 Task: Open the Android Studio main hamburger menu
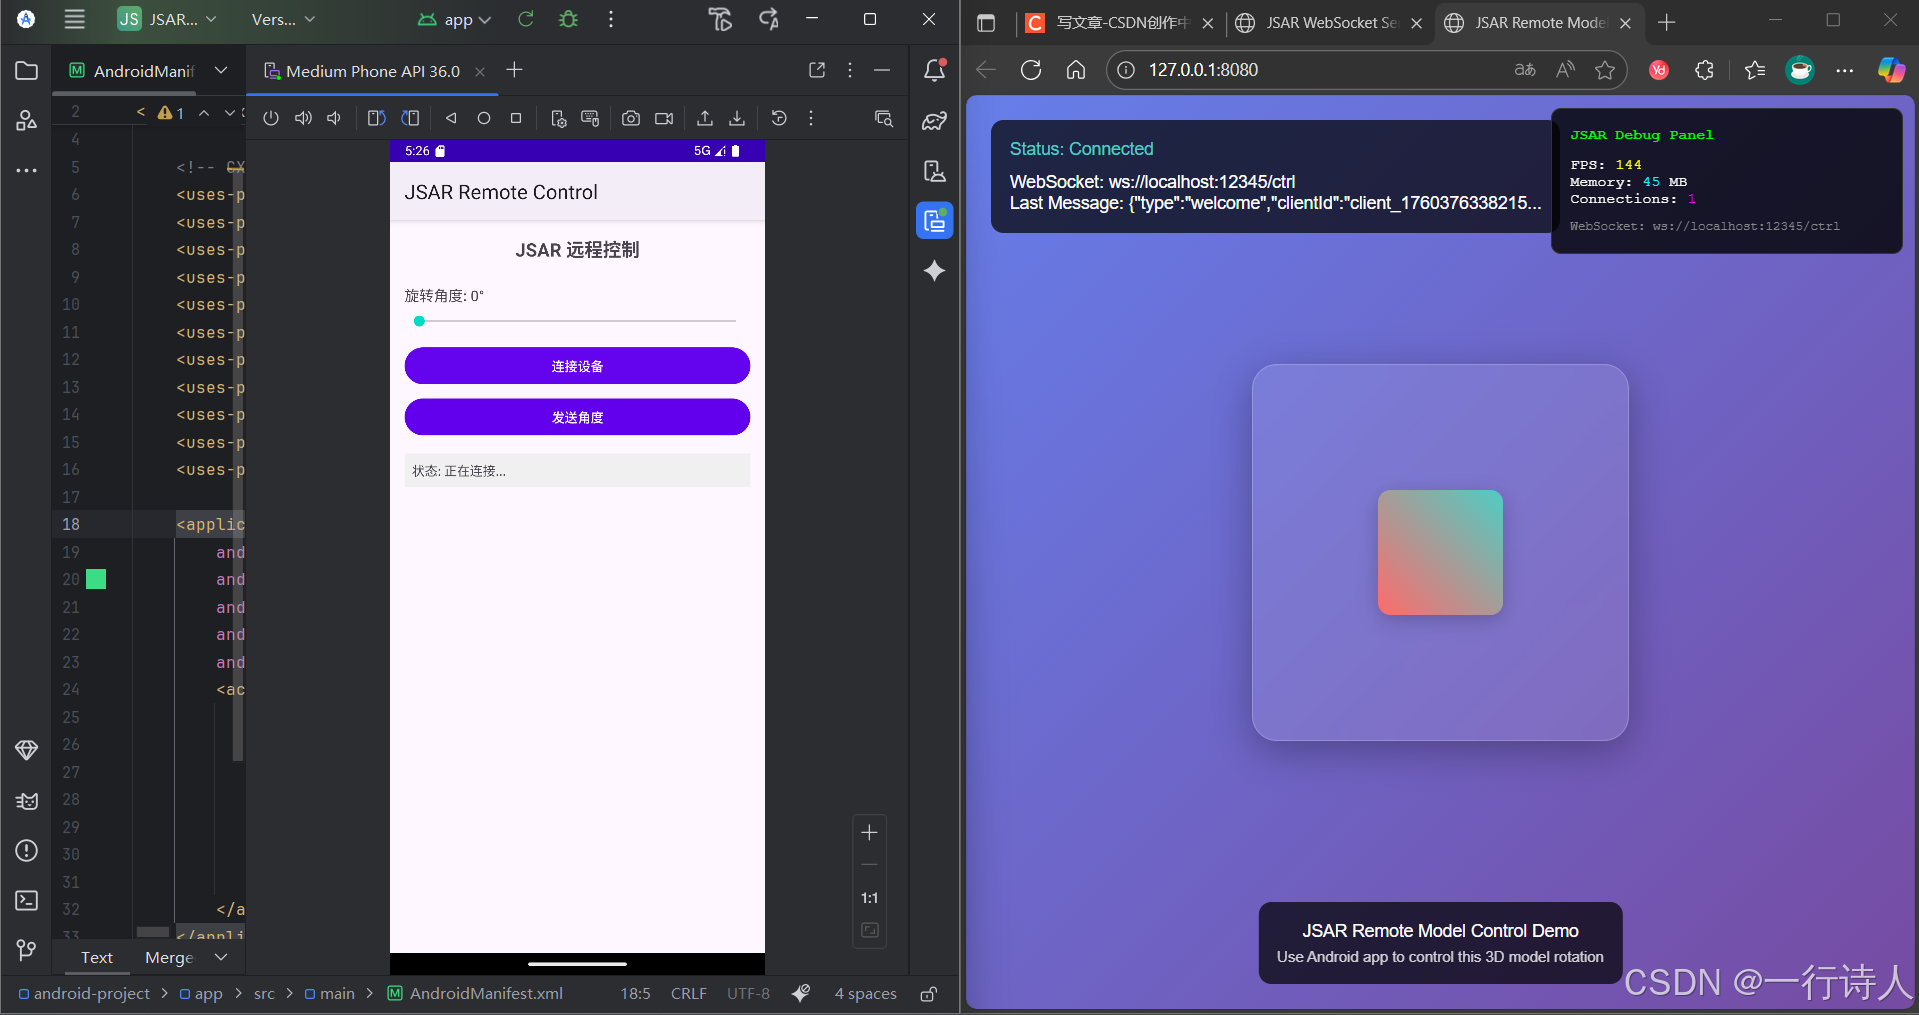tap(75, 19)
